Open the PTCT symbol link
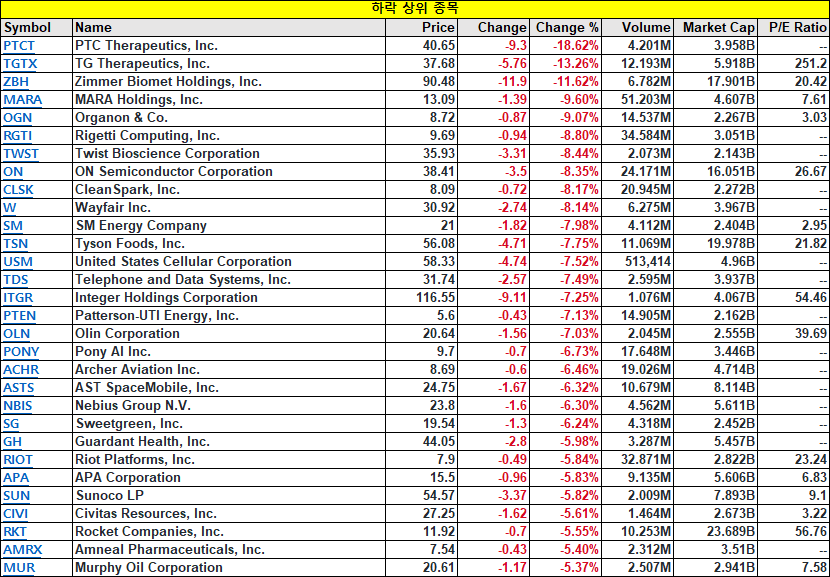 tap(19, 46)
